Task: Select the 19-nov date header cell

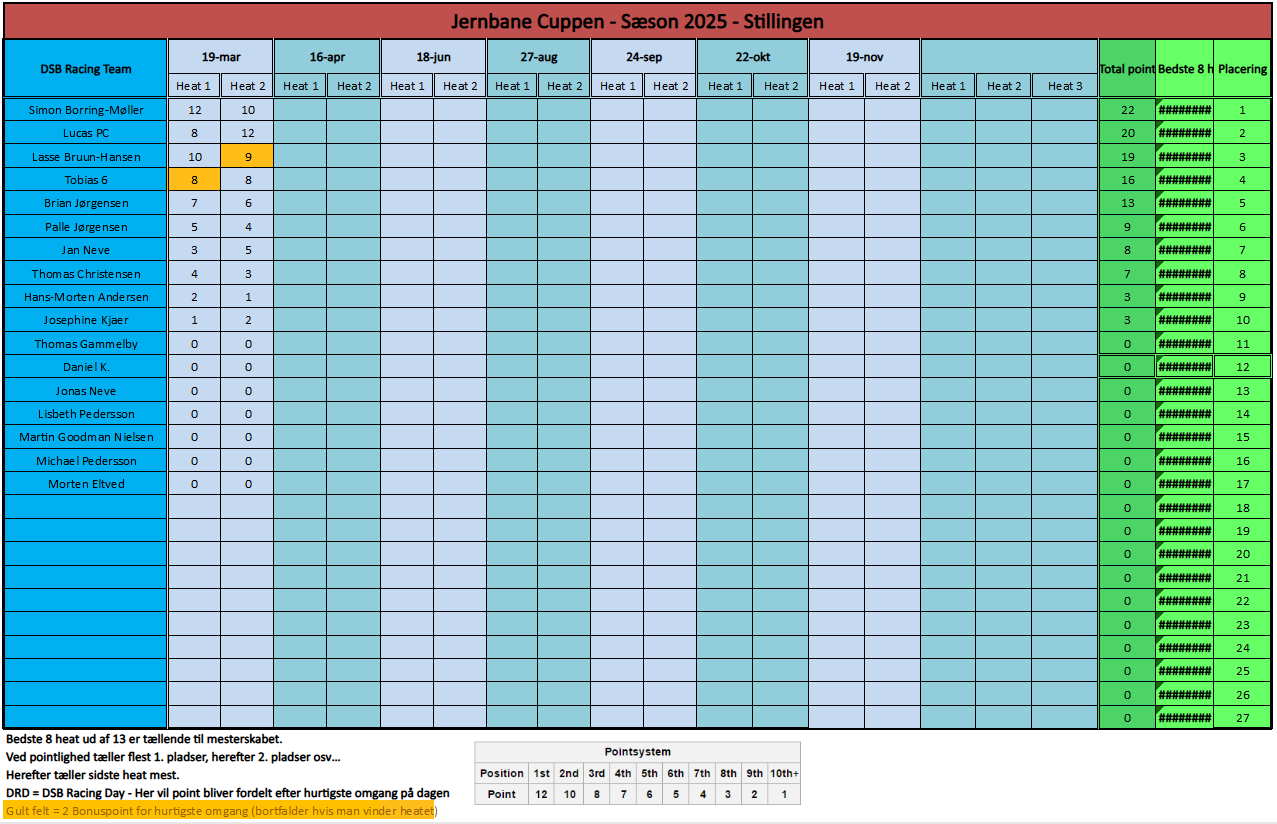Action: click(x=864, y=57)
